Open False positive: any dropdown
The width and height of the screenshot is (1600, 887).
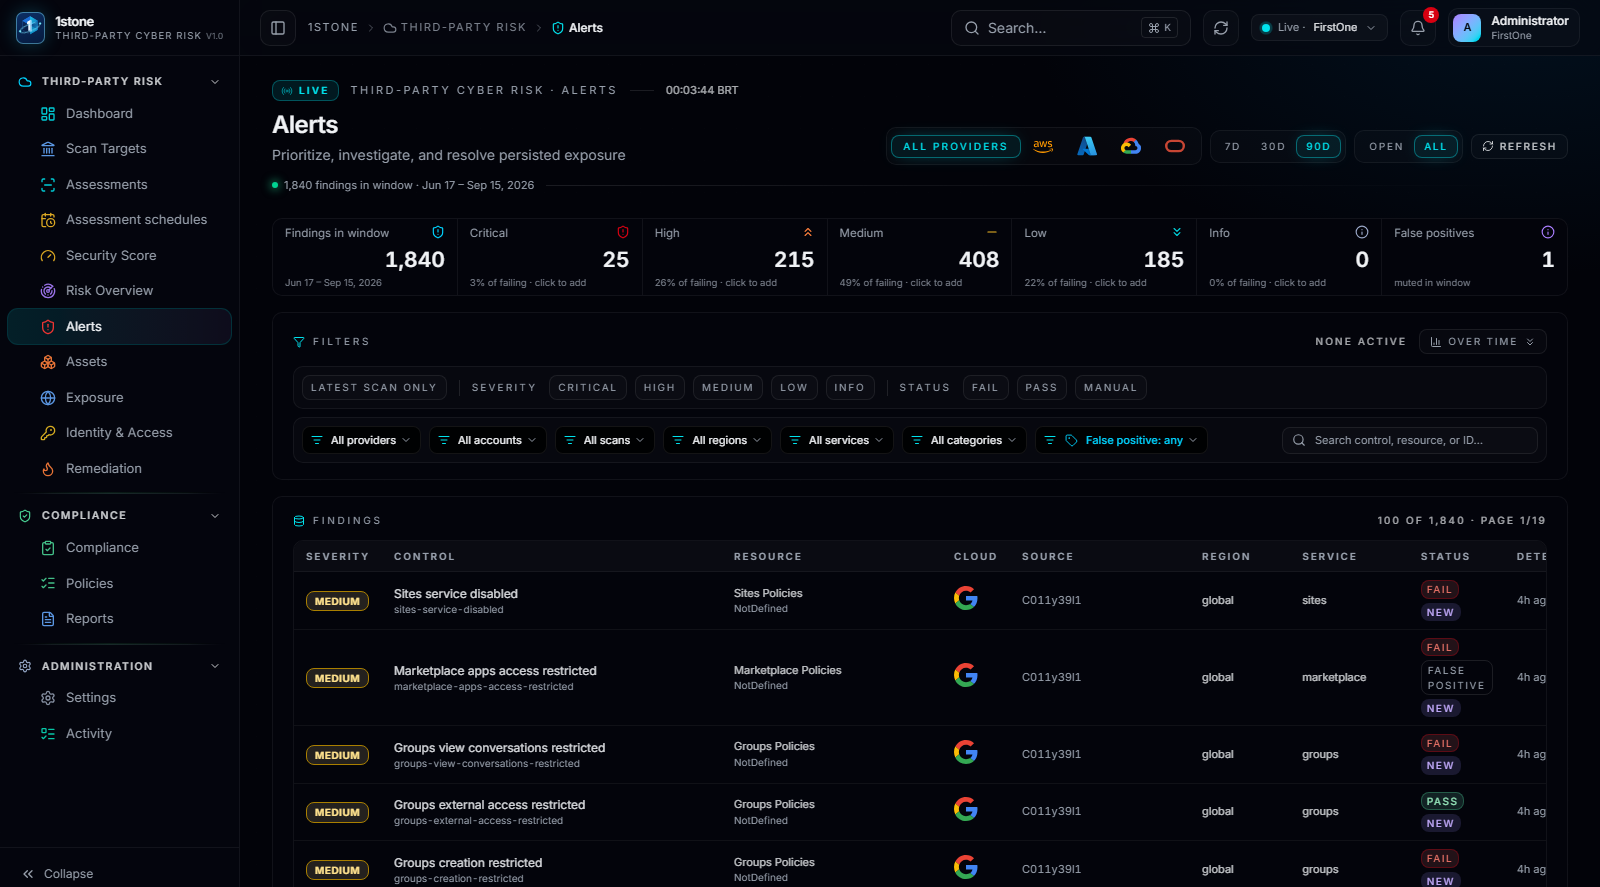1121,440
